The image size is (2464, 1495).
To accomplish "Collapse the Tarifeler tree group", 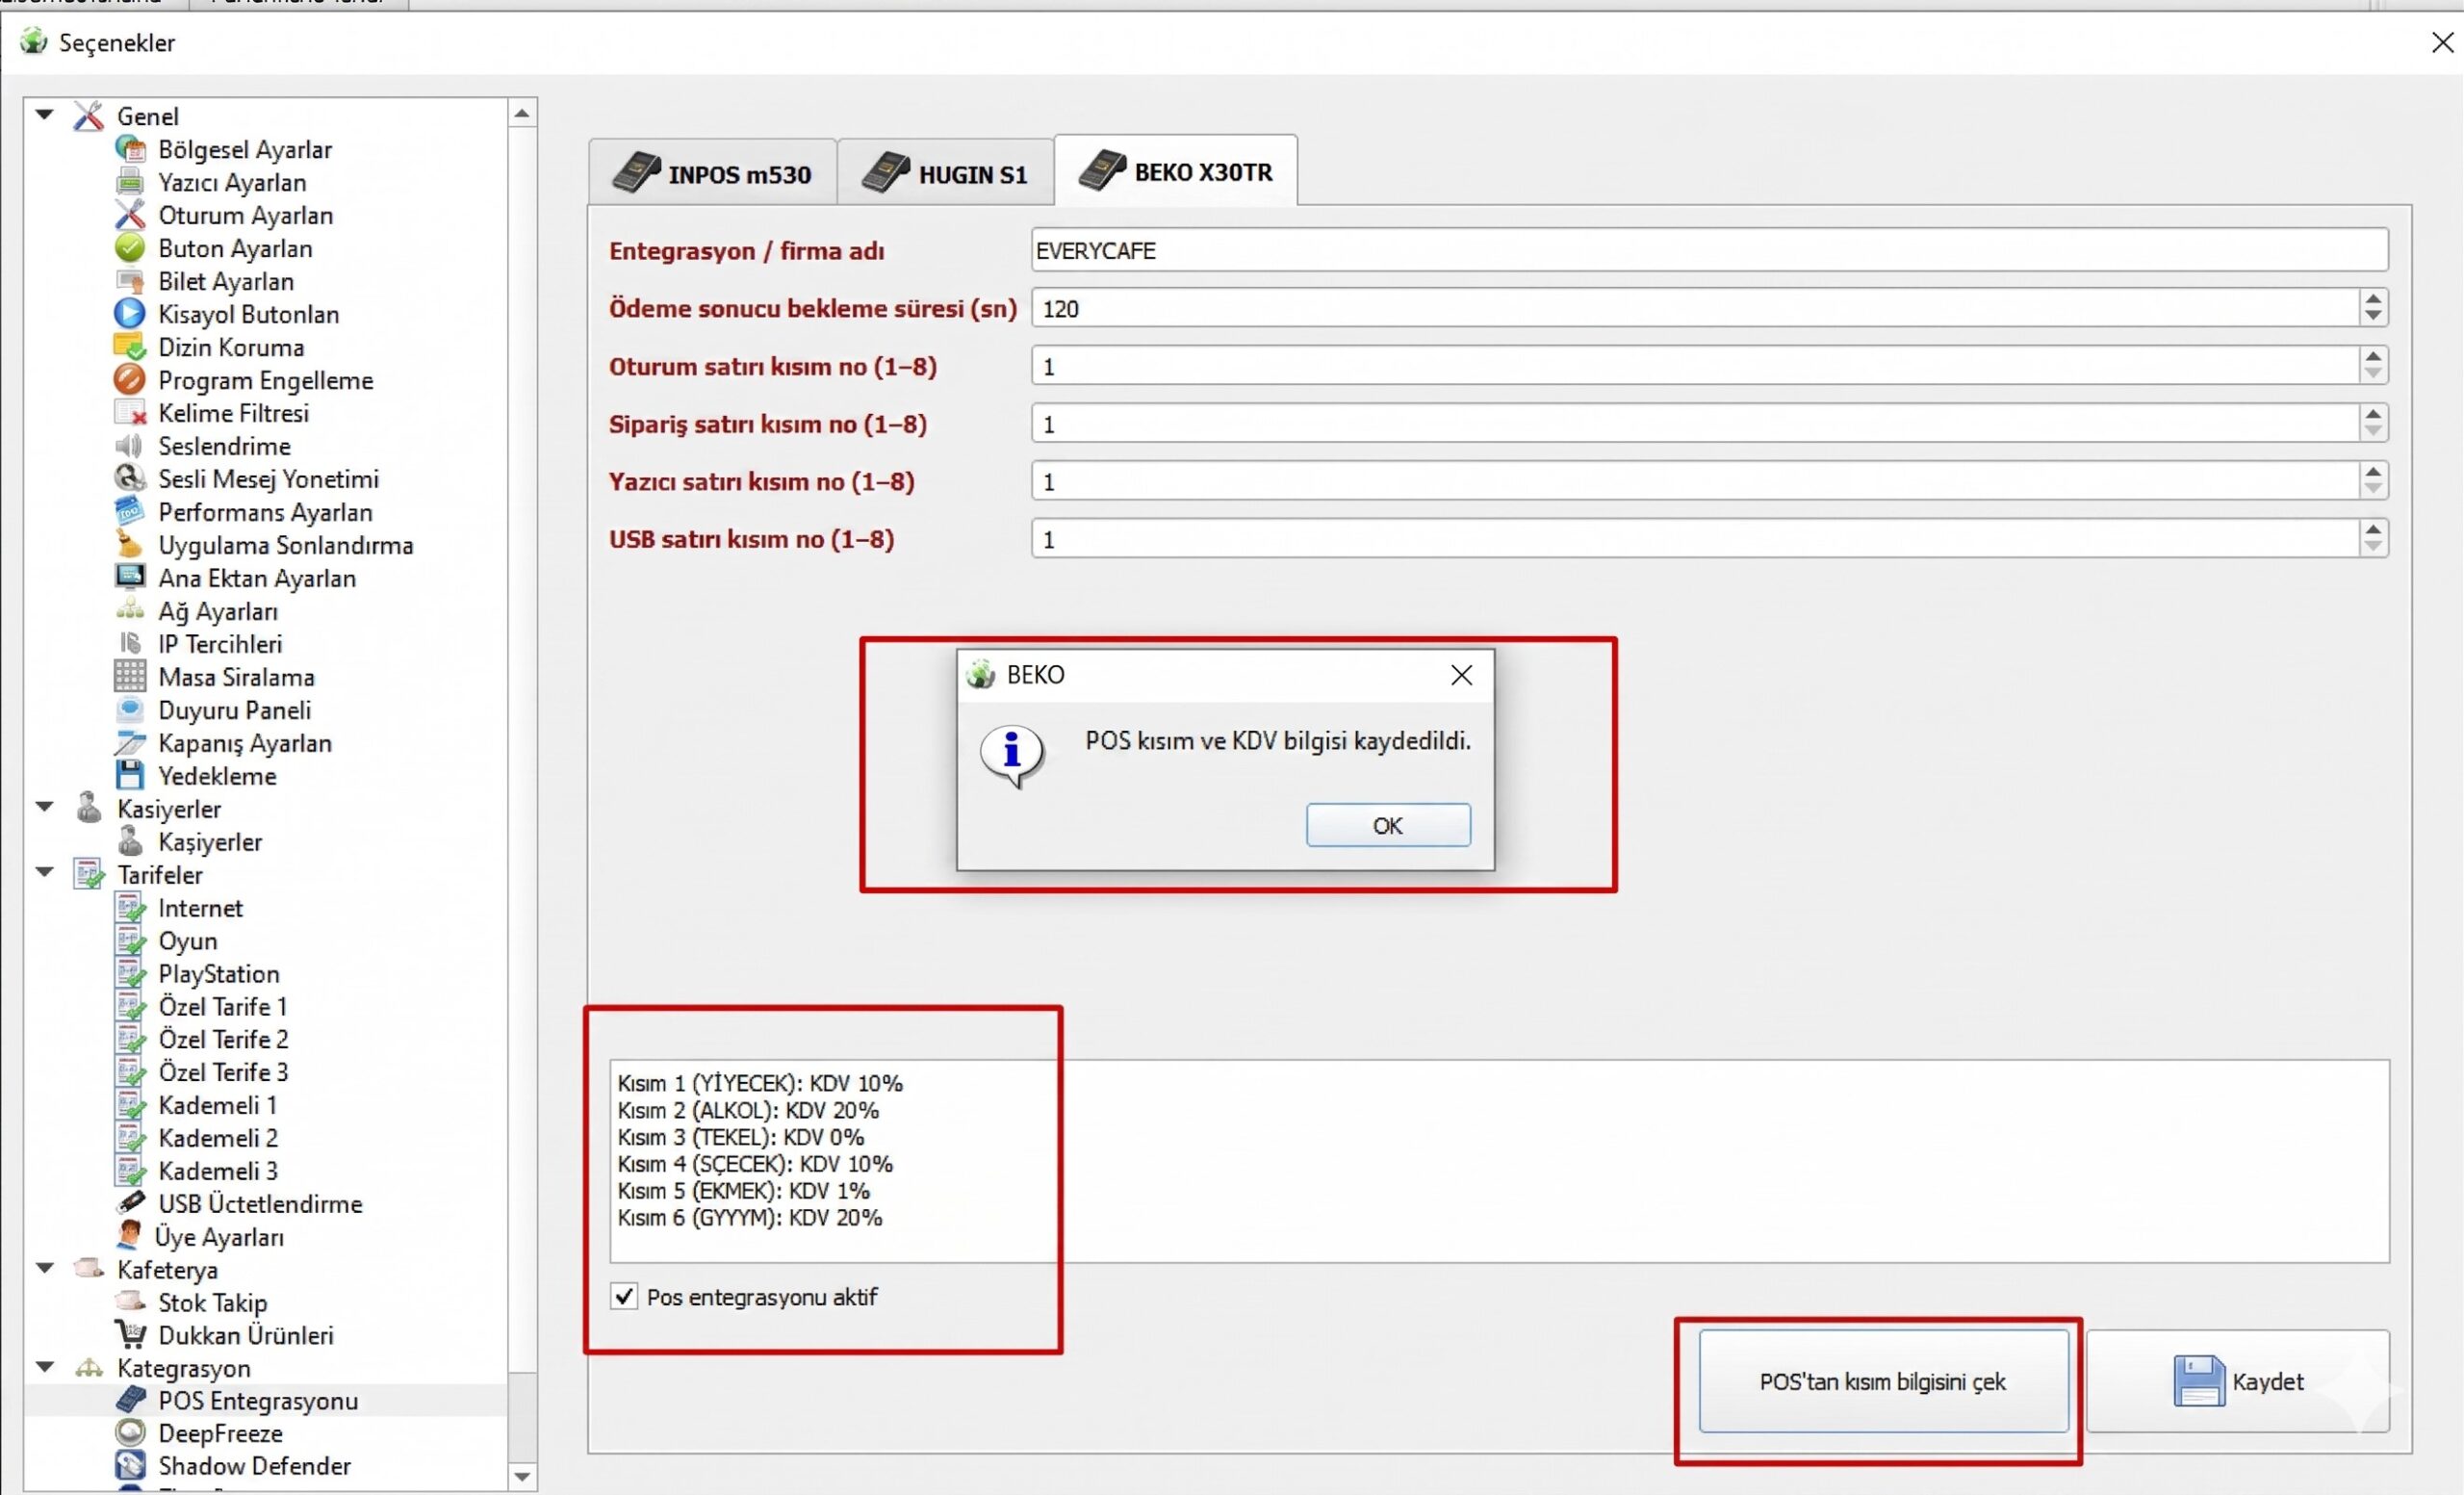I will 45,873.
